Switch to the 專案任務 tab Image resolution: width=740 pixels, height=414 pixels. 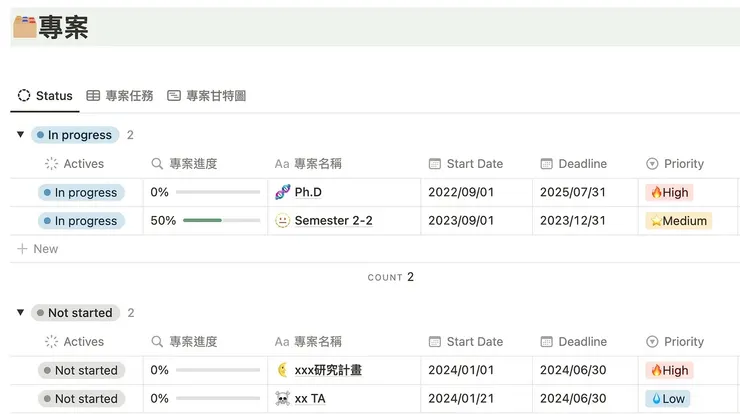pos(120,96)
